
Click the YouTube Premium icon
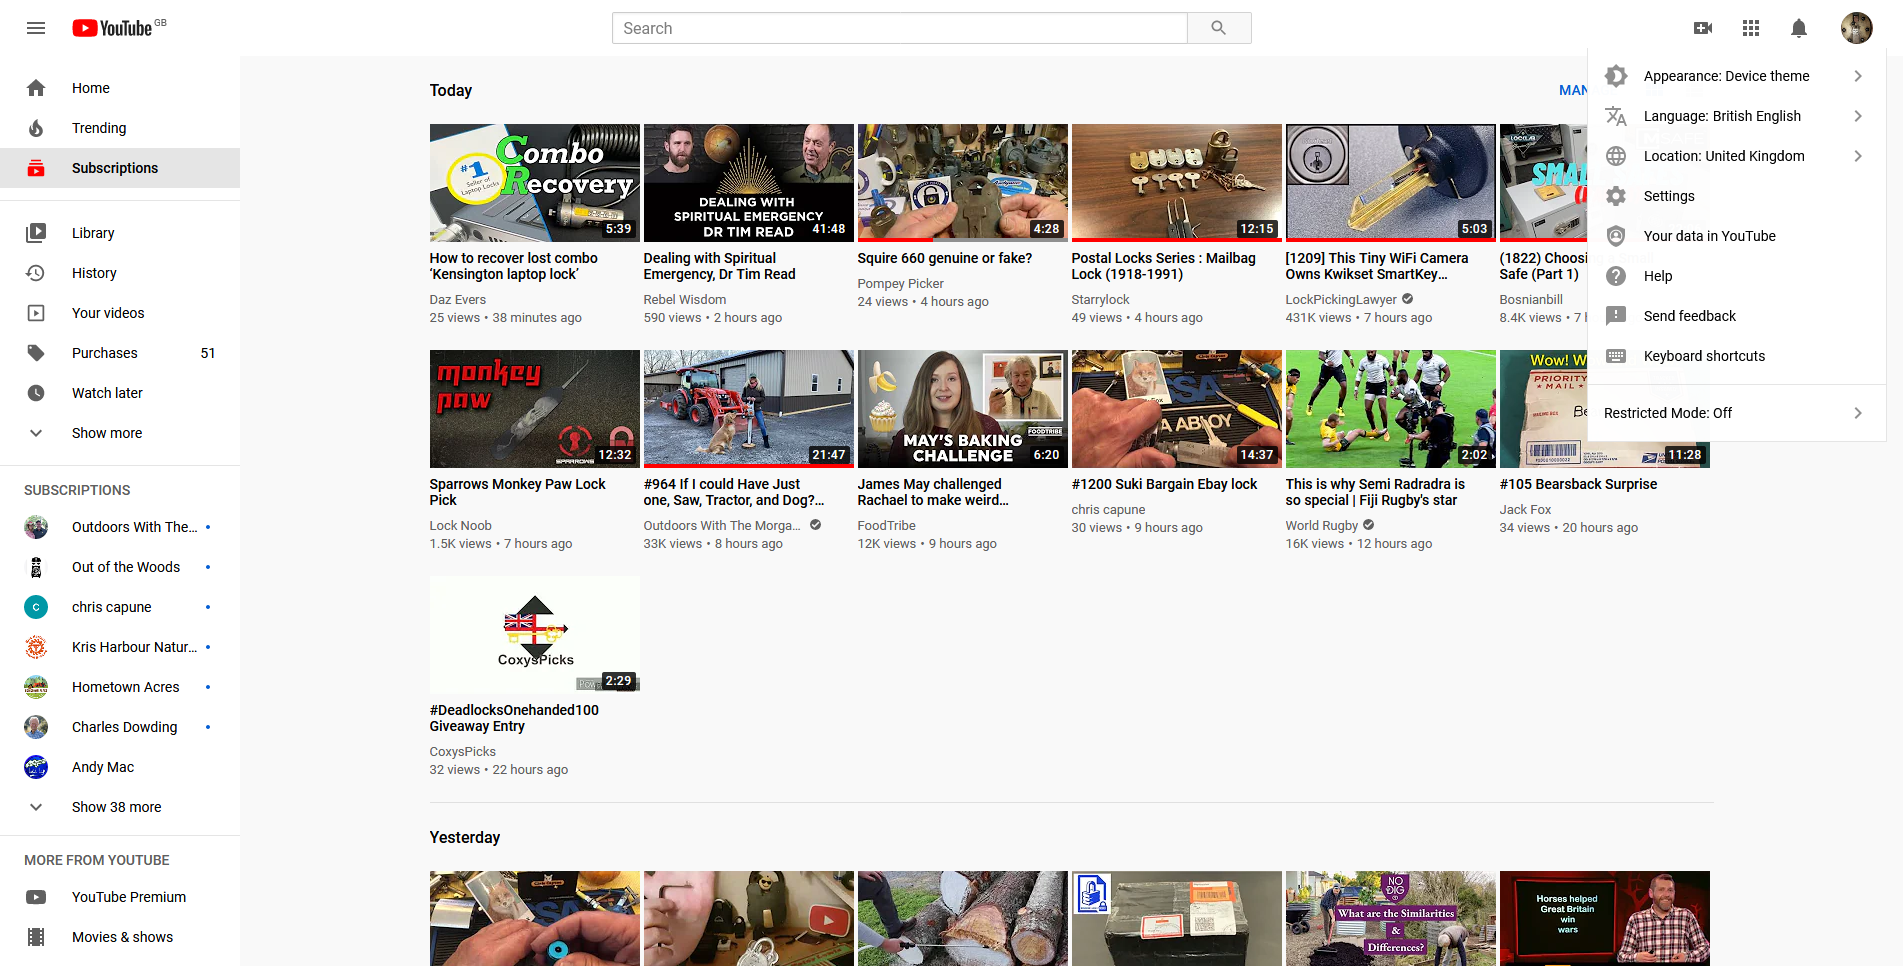click(36, 897)
